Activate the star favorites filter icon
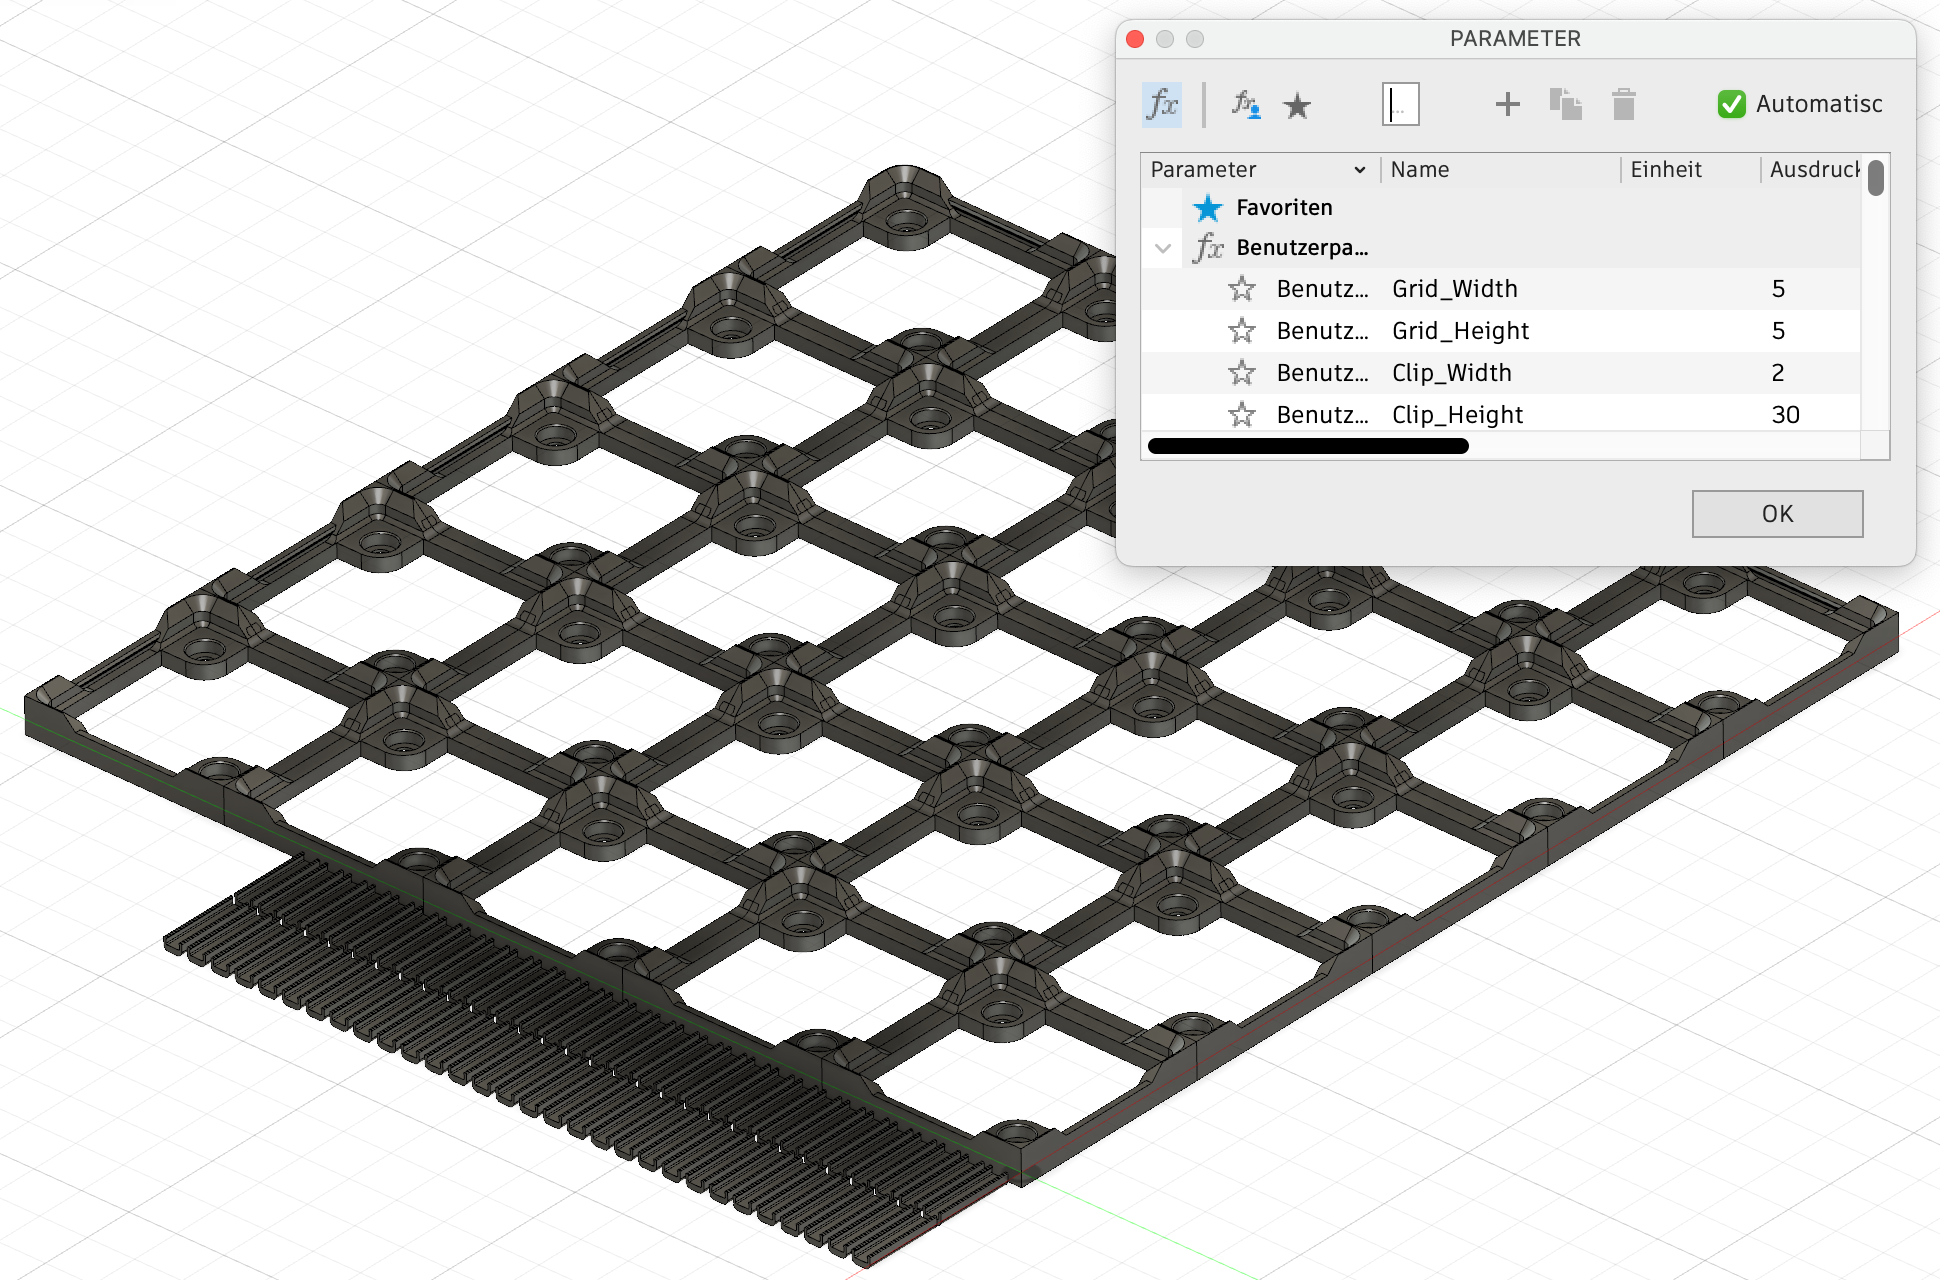 1297,103
